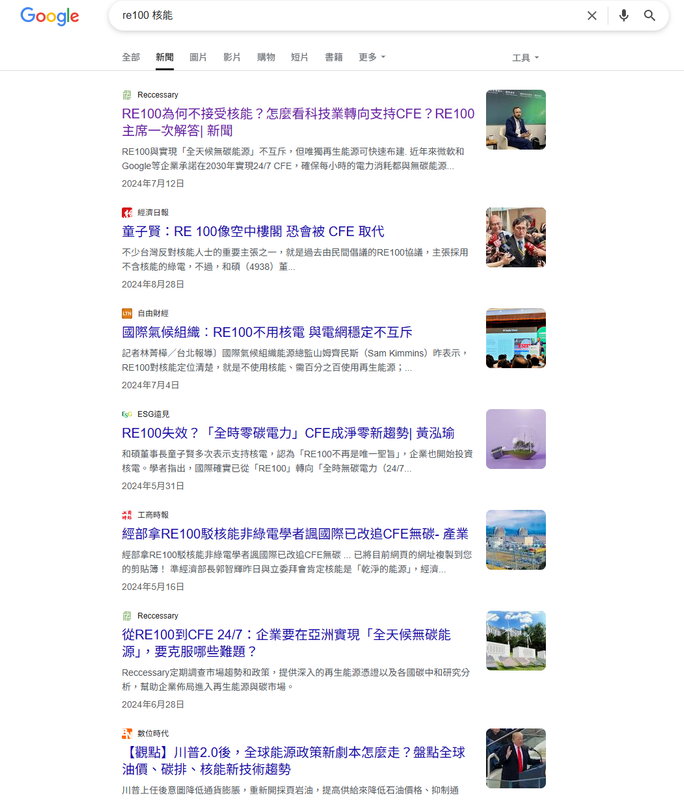This screenshot has height=800, width=684.
Task: Open the 工具 dropdown
Action: coord(525,58)
